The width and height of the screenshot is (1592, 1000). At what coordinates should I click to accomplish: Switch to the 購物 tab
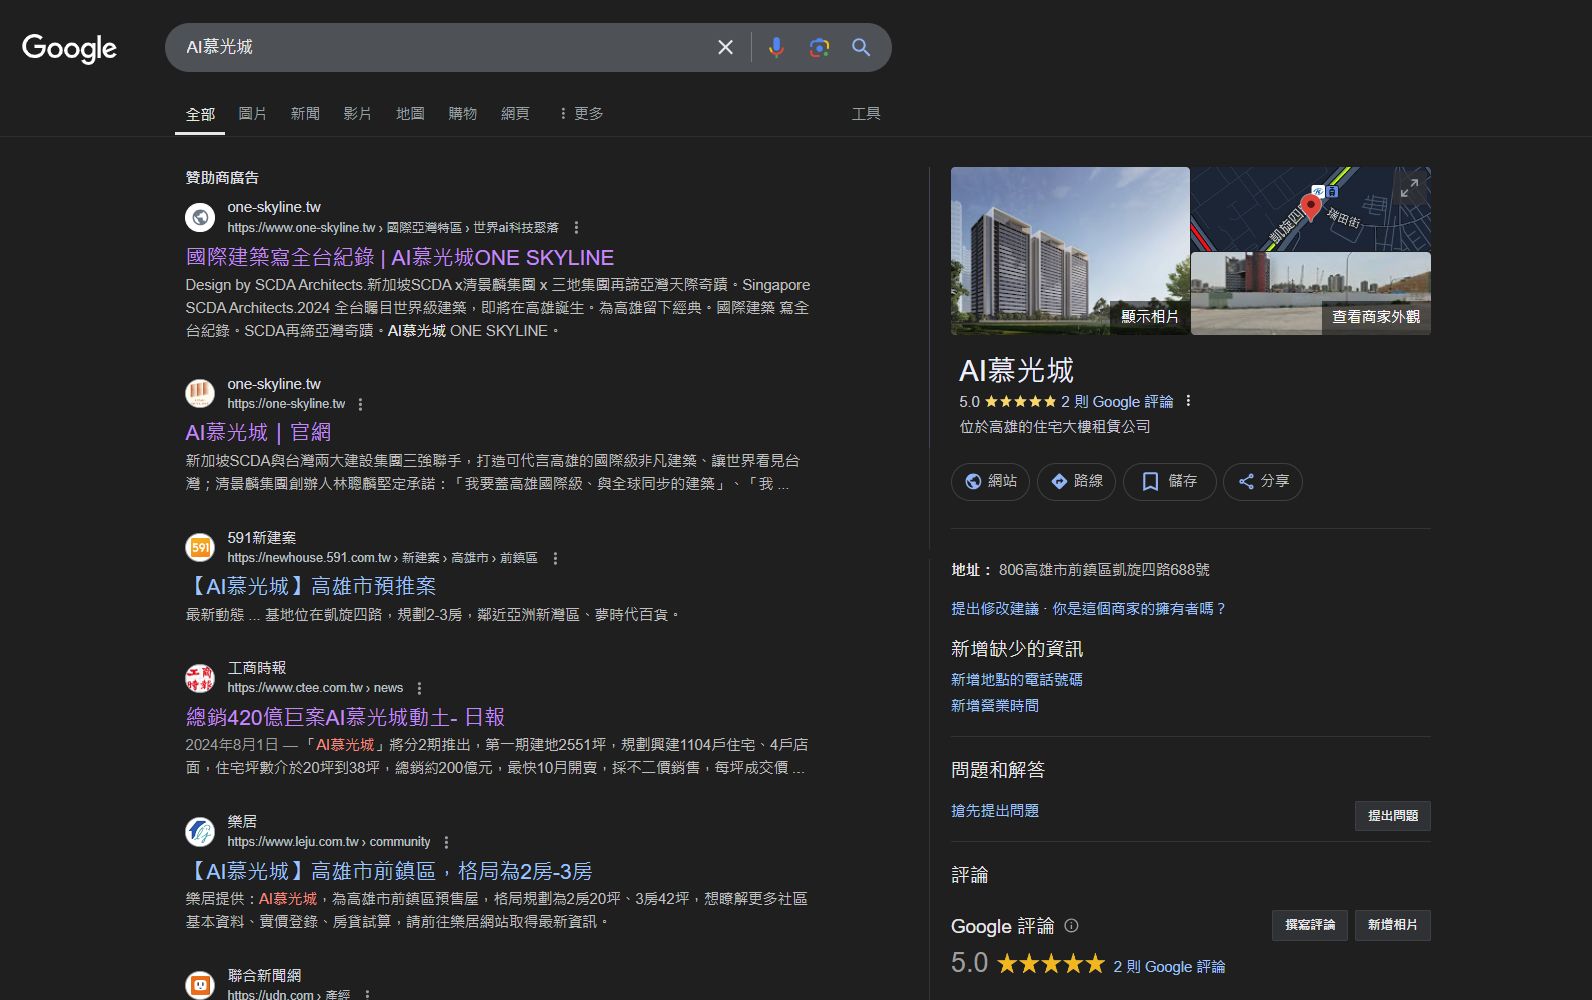[x=462, y=114]
